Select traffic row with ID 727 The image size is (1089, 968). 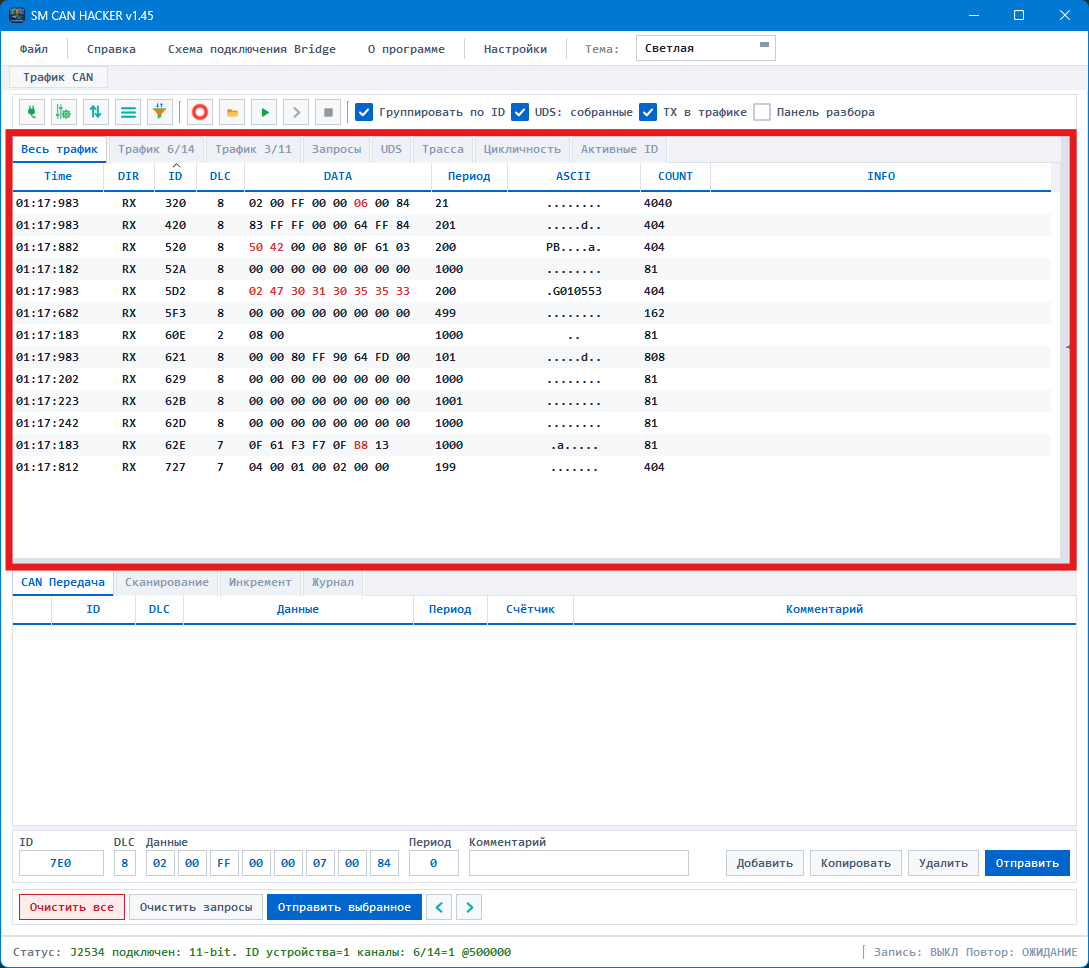531,467
